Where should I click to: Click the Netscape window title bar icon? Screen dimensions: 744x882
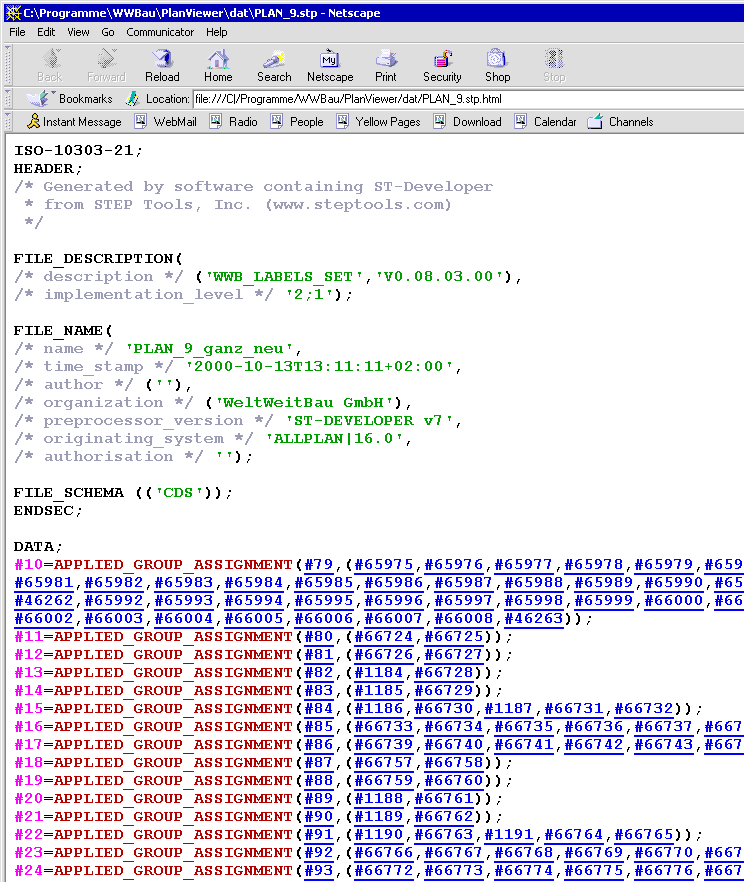point(12,12)
